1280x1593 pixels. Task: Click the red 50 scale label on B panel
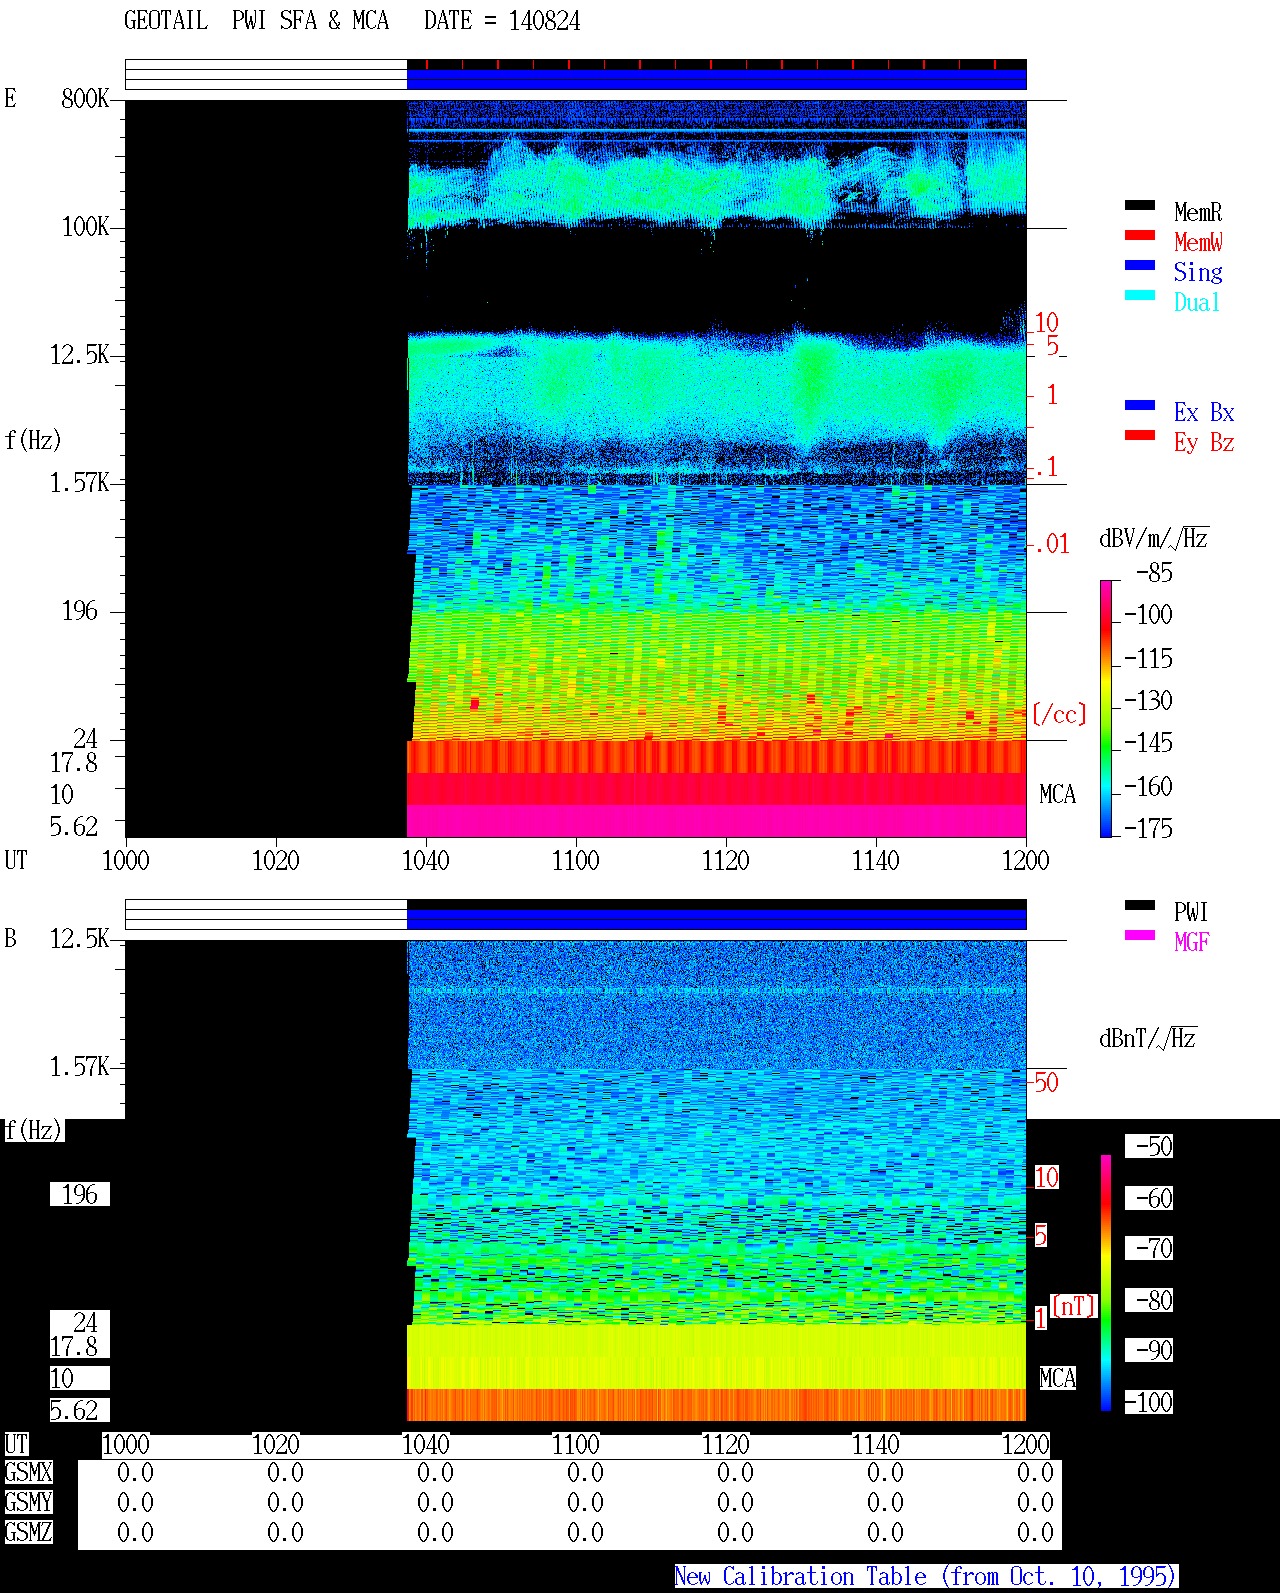tap(1046, 1082)
